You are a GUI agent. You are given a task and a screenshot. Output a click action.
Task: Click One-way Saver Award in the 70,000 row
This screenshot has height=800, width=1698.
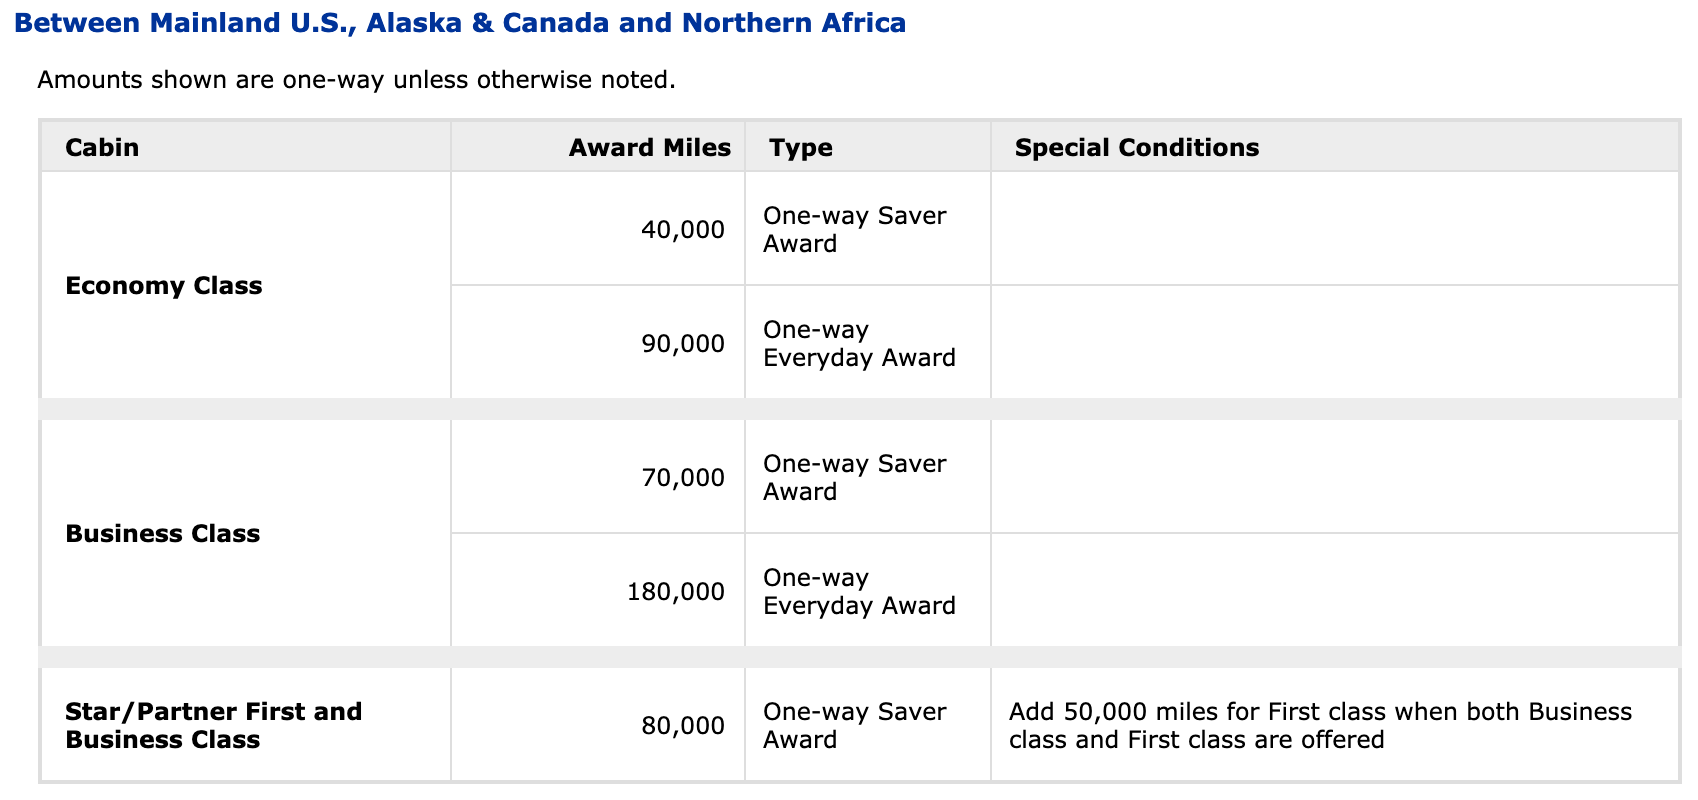[x=854, y=478]
